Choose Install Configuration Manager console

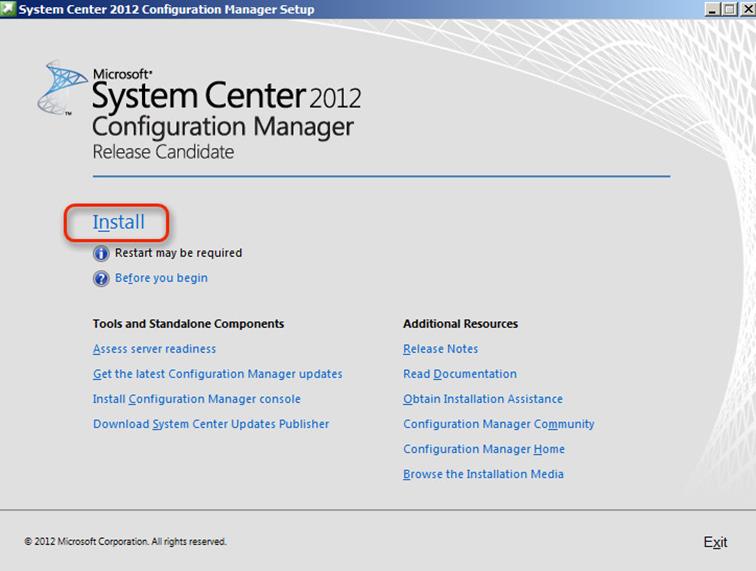(196, 399)
